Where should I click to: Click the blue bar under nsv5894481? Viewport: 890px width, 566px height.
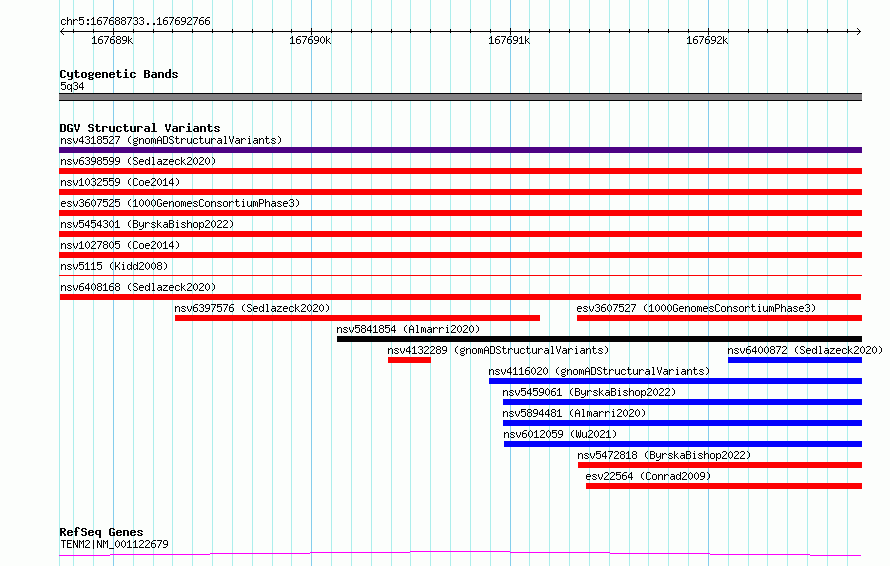(x=682, y=423)
